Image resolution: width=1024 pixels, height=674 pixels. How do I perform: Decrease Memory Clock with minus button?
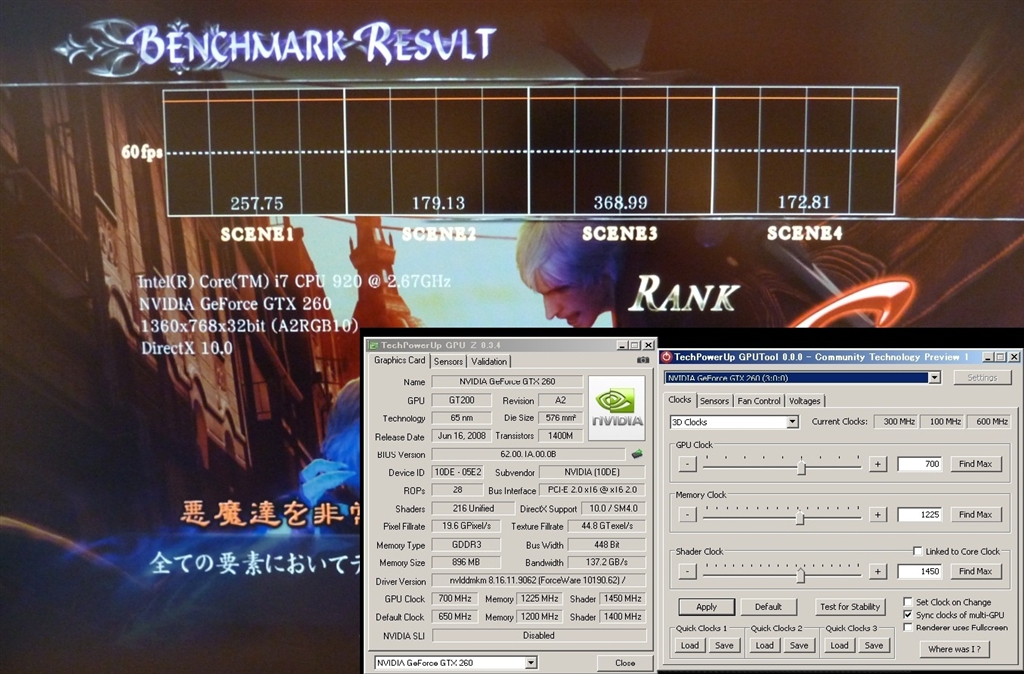[x=687, y=515]
